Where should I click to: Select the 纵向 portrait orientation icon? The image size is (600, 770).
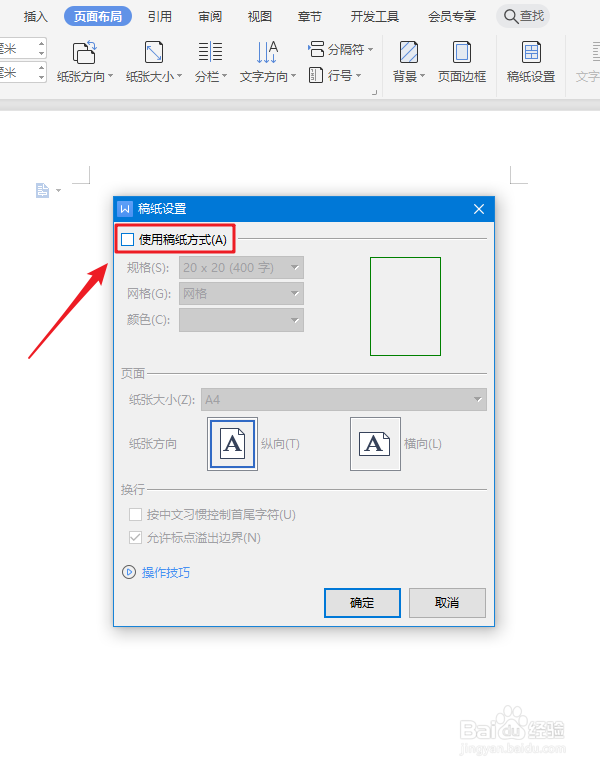[x=232, y=444]
